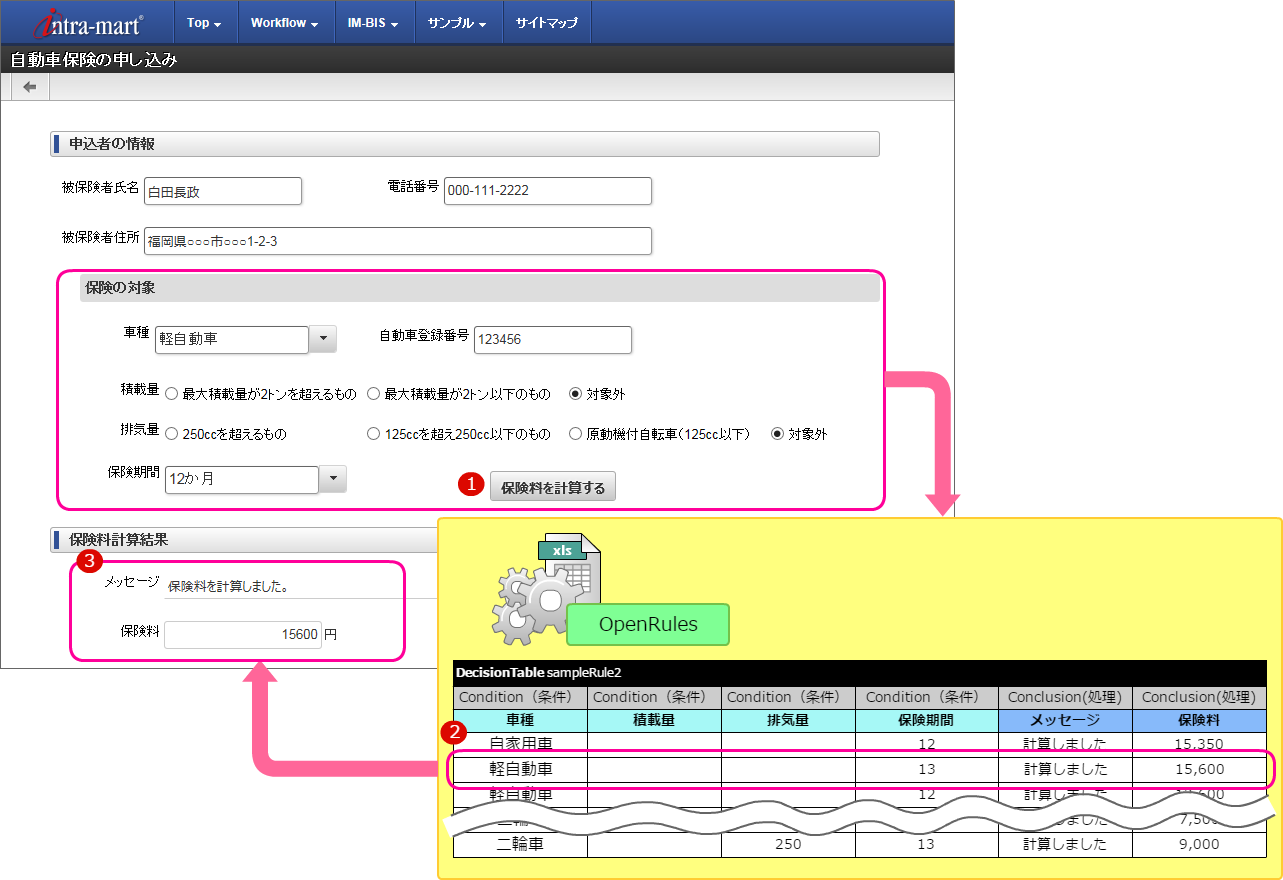Click the 被保険者氏名 text field
This screenshot has height=880, width=1283.
222,191
